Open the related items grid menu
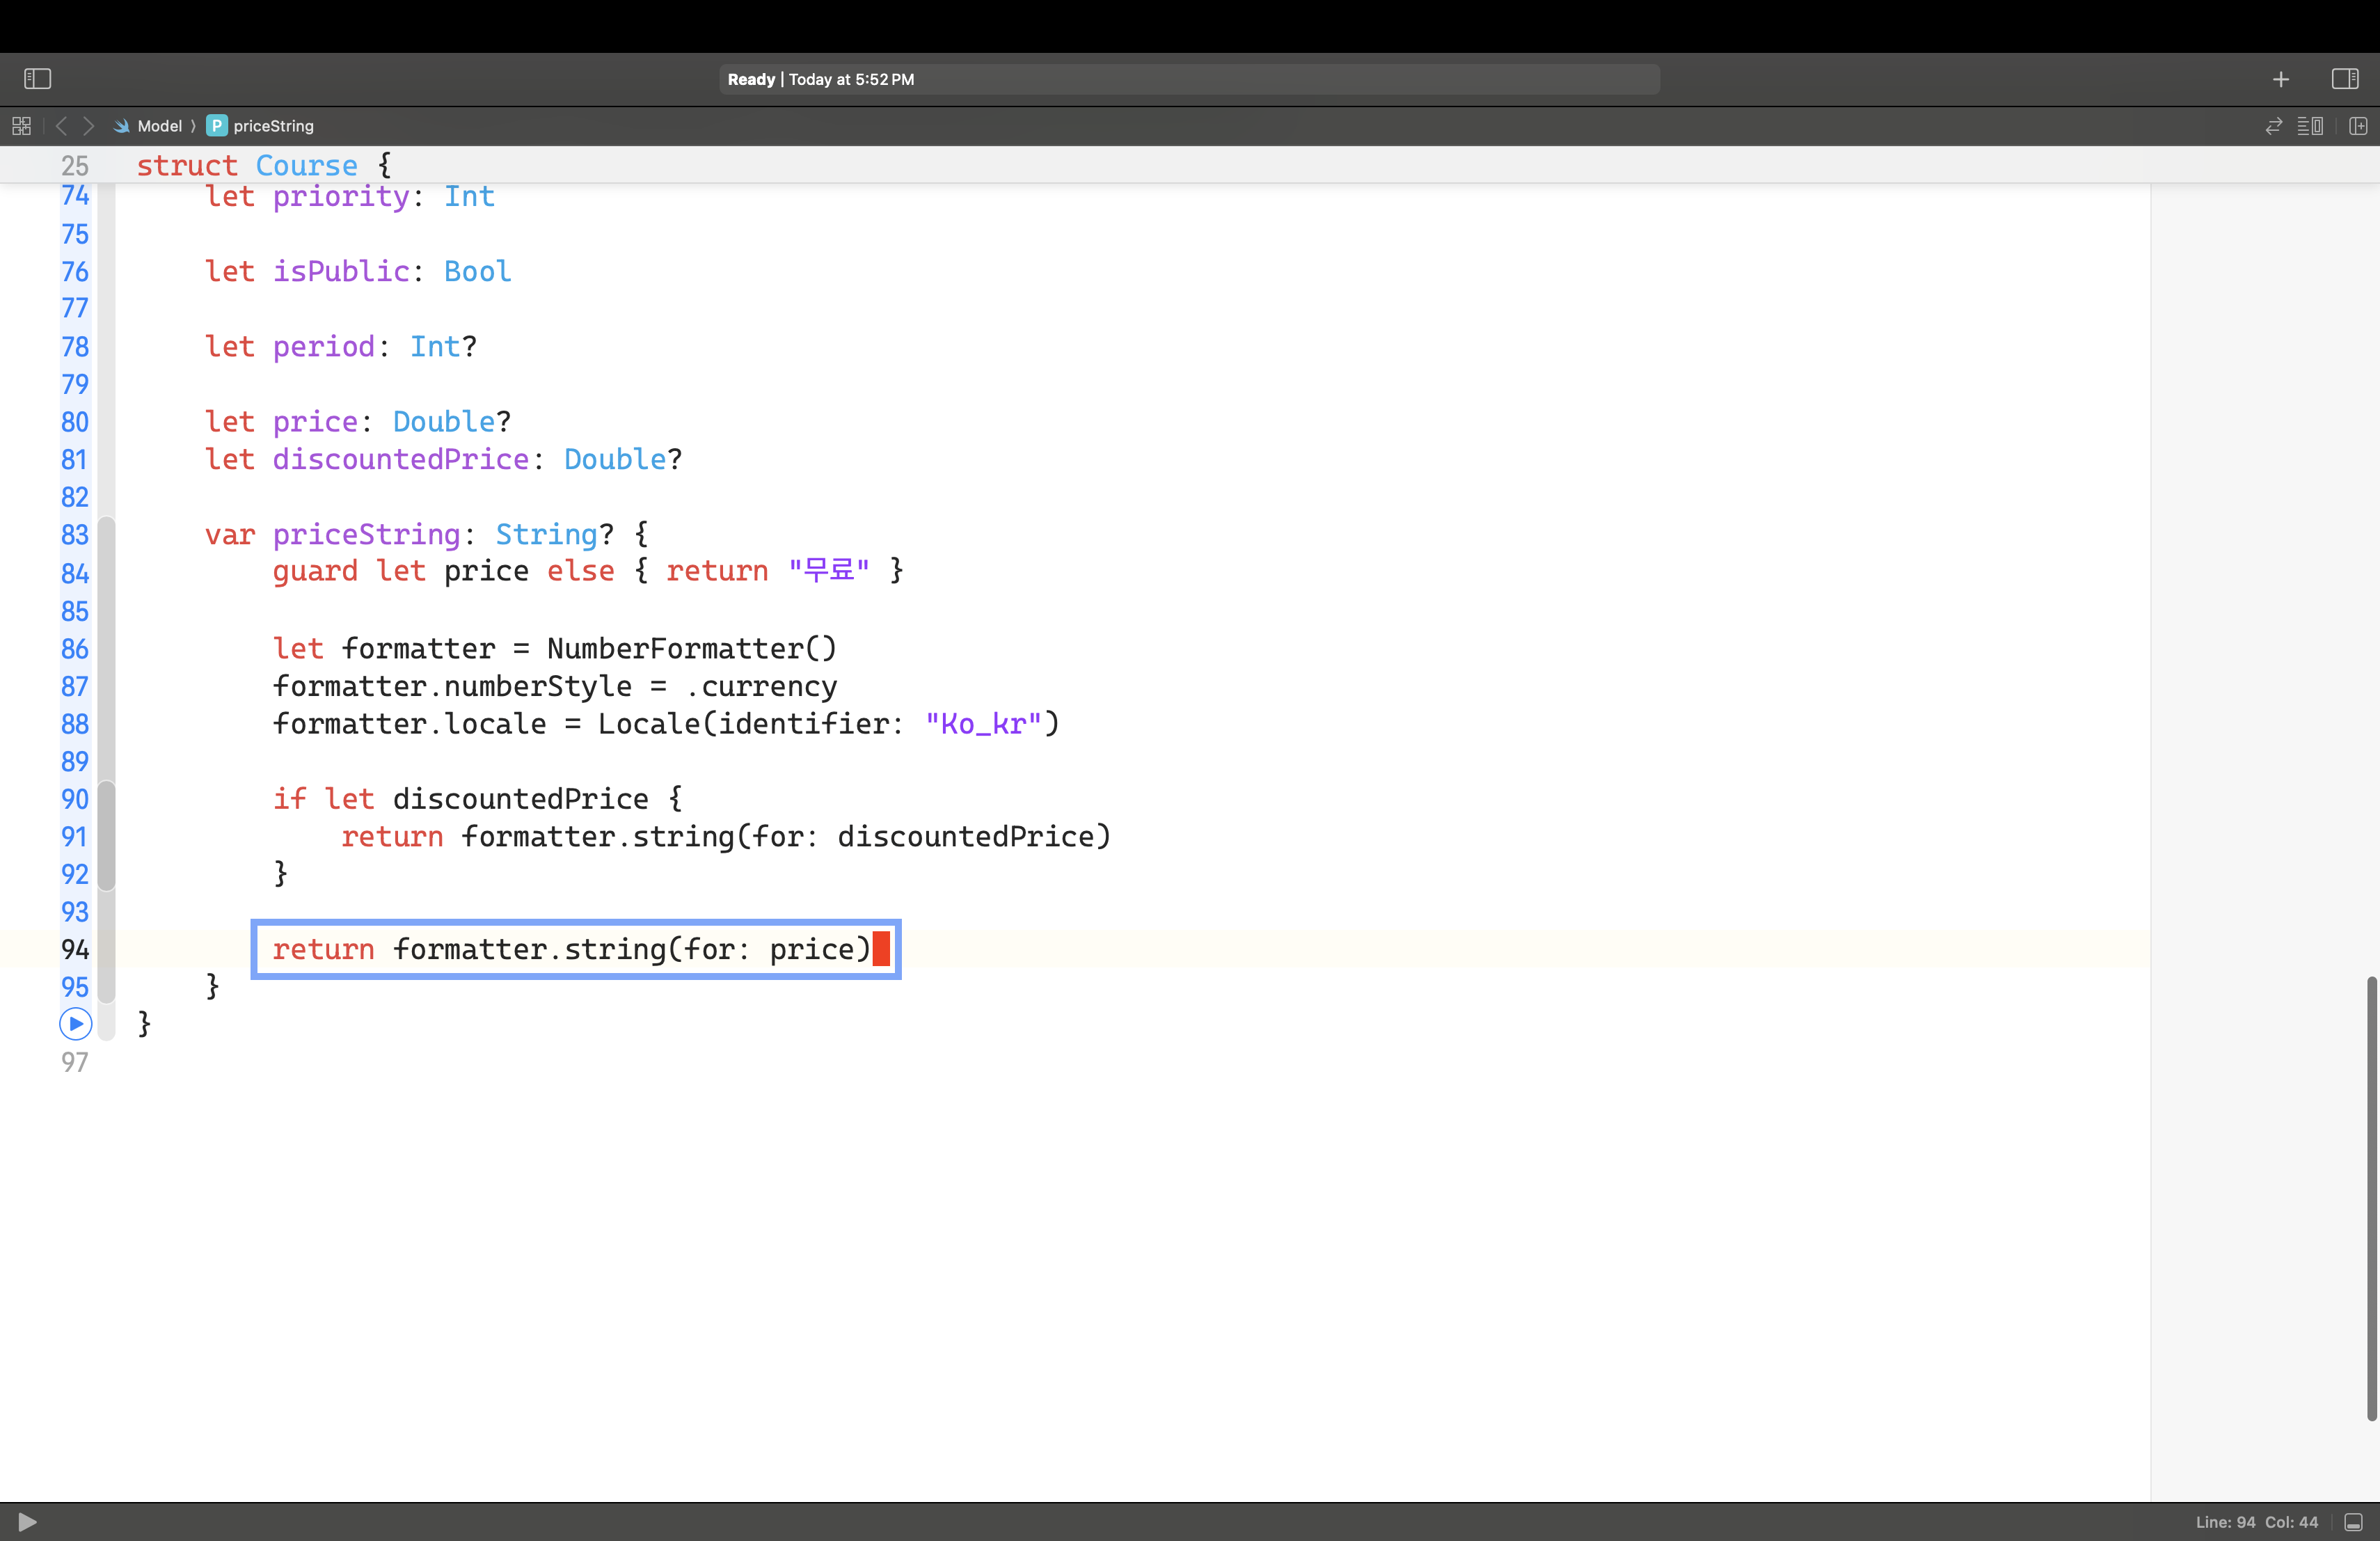 [x=21, y=126]
